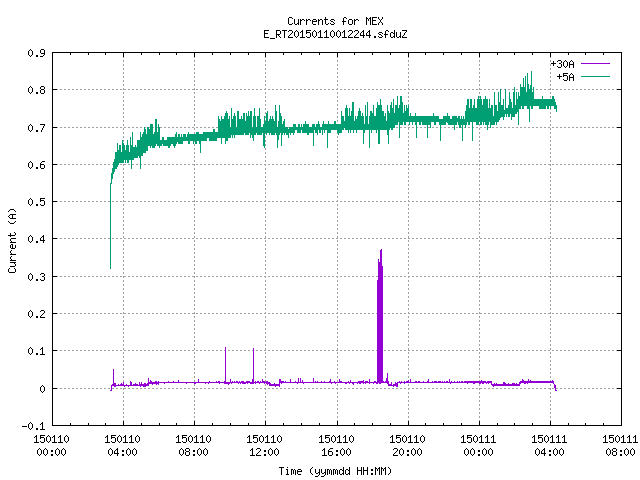640x480 pixels.
Task: Click the x-axis label 'Time (yymmdd HH:MM)'
Action: [335, 471]
